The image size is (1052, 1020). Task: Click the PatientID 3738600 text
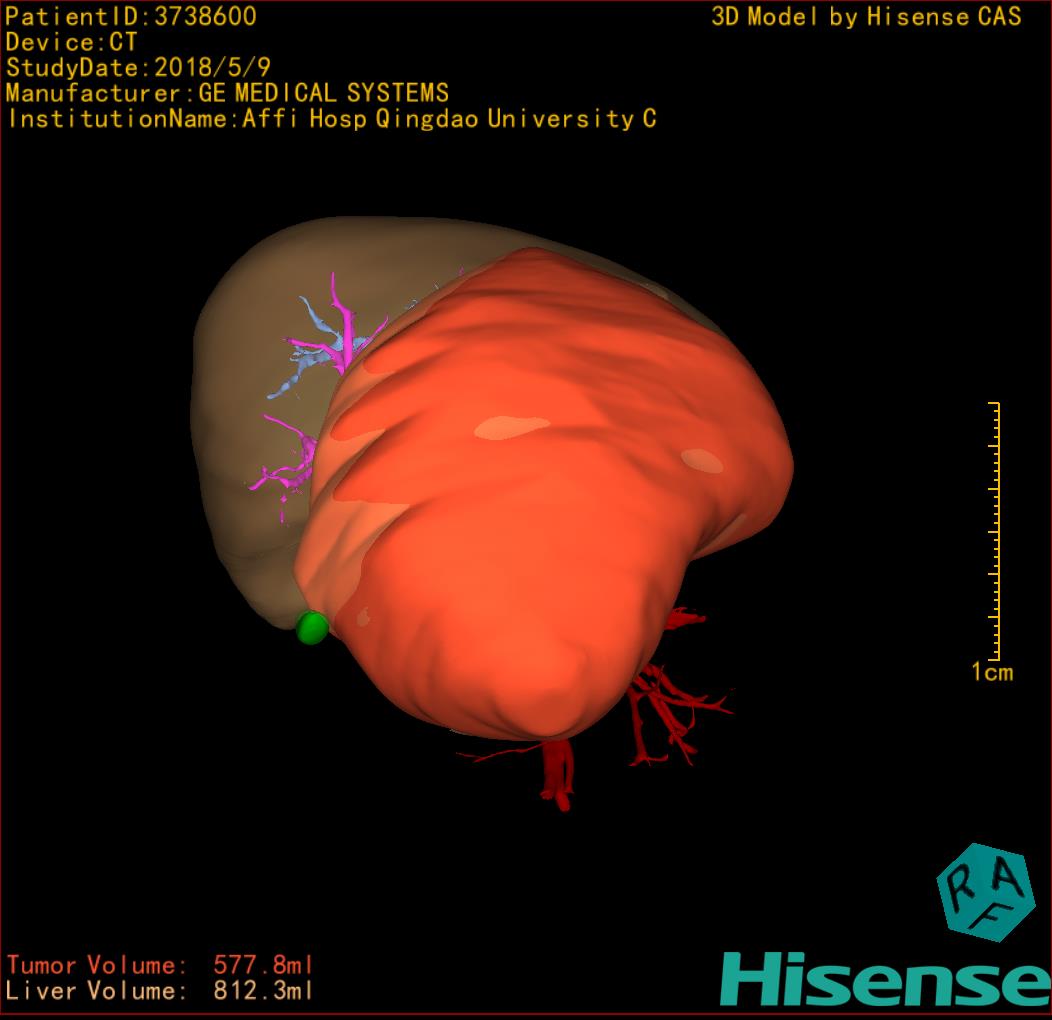131,16
